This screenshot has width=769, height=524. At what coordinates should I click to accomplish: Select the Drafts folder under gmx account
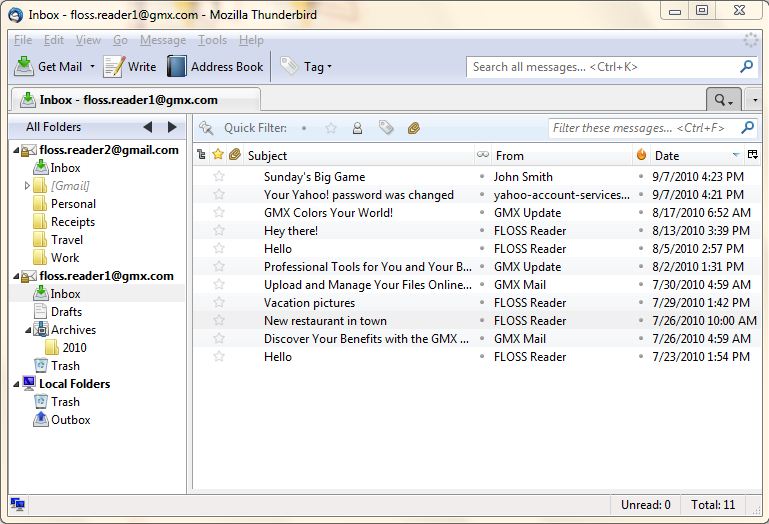pos(66,312)
